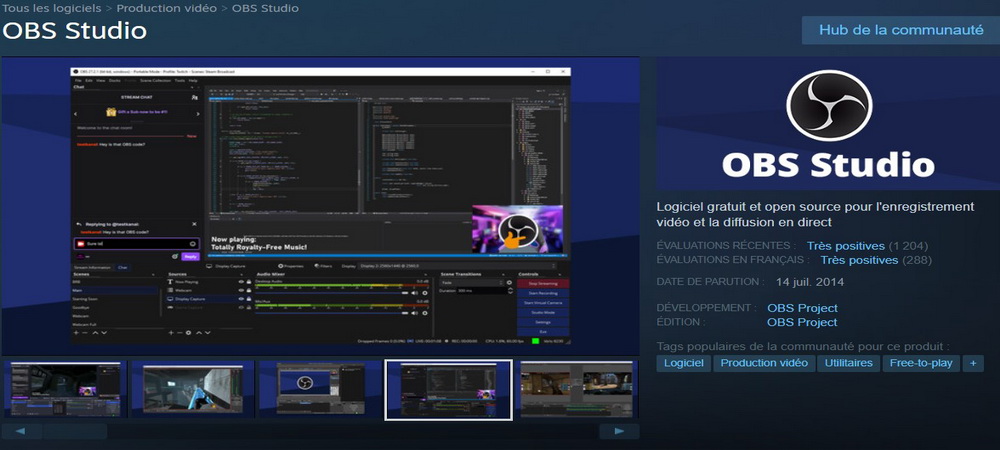Open the 'Production vidéo' community tag

tap(764, 363)
